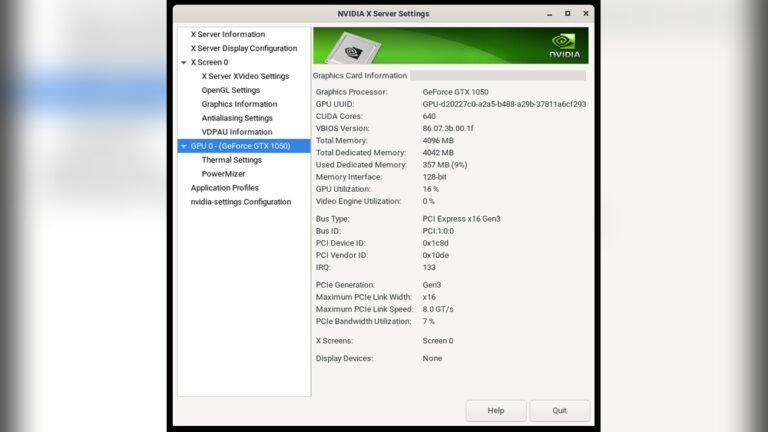Image resolution: width=768 pixels, height=432 pixels.
Task: Select Graphics Information entry
Action: 239,104
